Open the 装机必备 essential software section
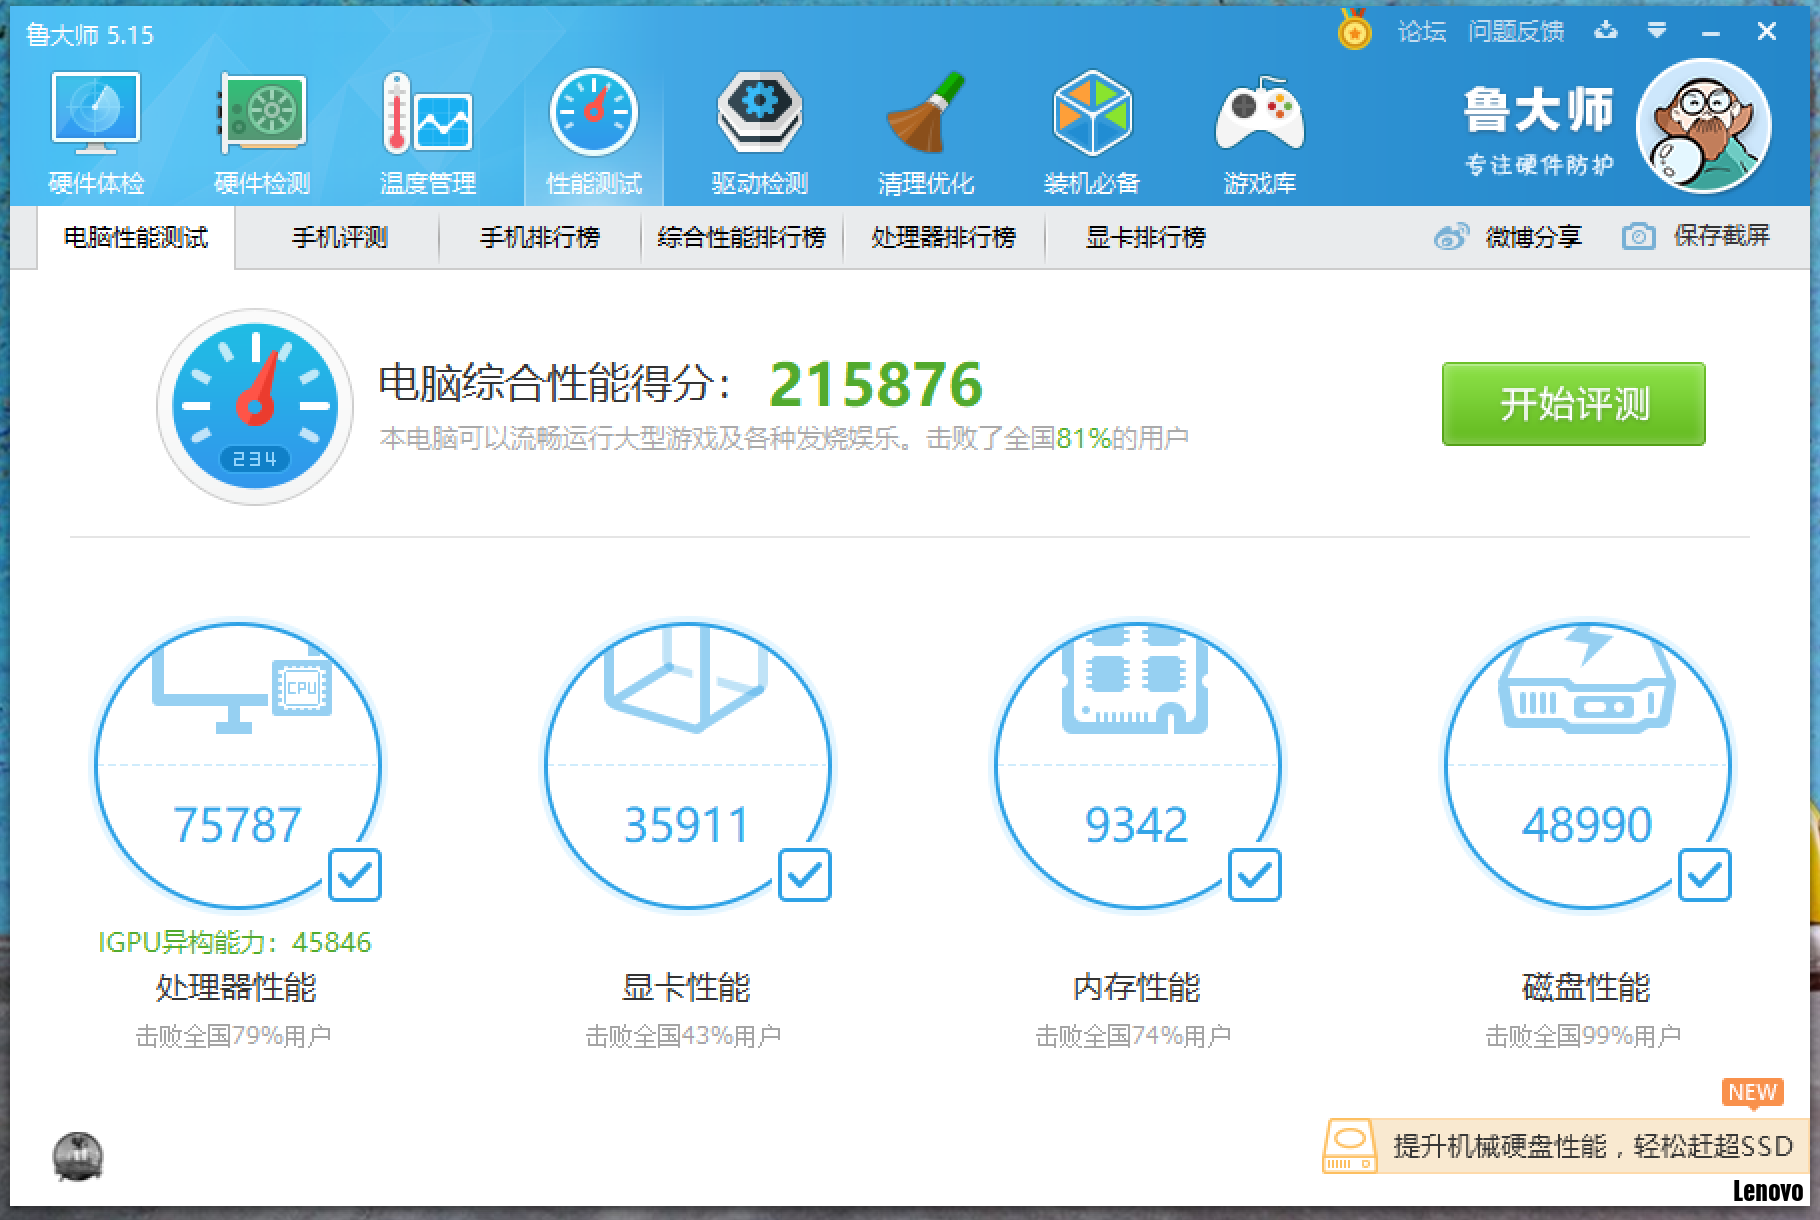Screen dimensions: 1820x1220 [1092, 128]
